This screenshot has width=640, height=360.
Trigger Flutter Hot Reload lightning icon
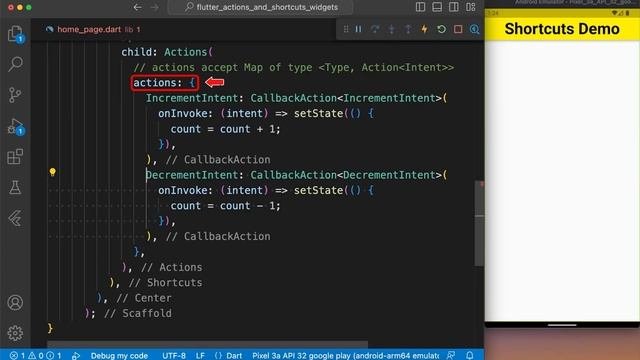point(424,29)
